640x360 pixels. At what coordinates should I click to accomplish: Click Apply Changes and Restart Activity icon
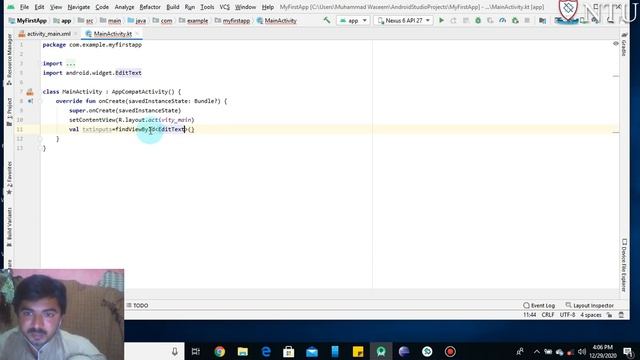(453, 20)
